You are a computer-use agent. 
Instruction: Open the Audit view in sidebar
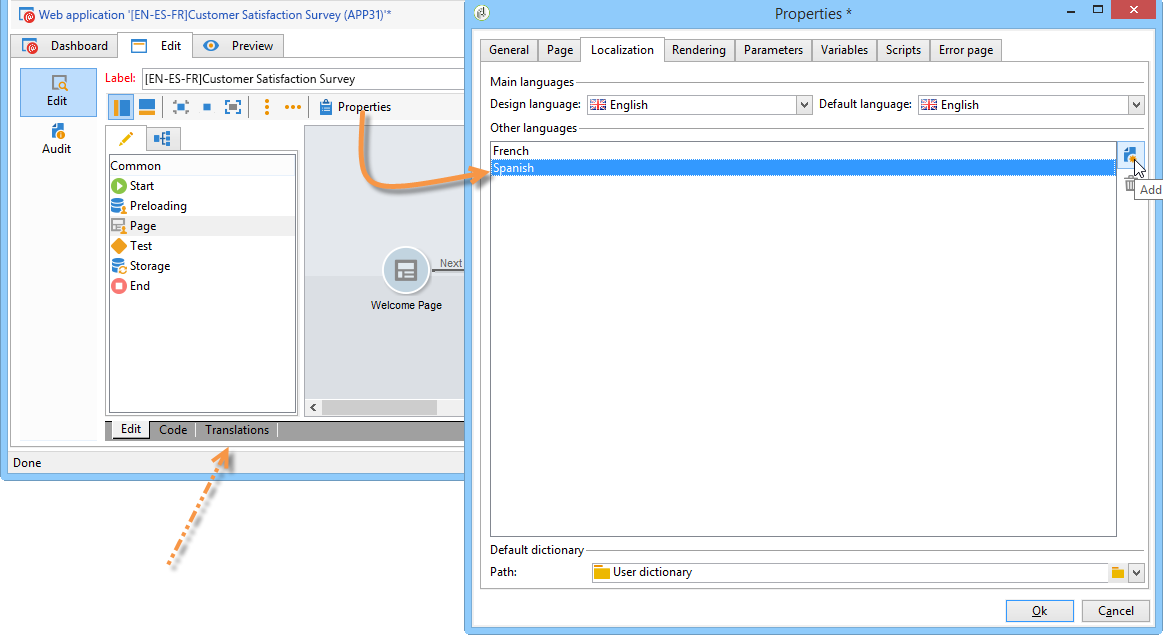tap(56, 139)
